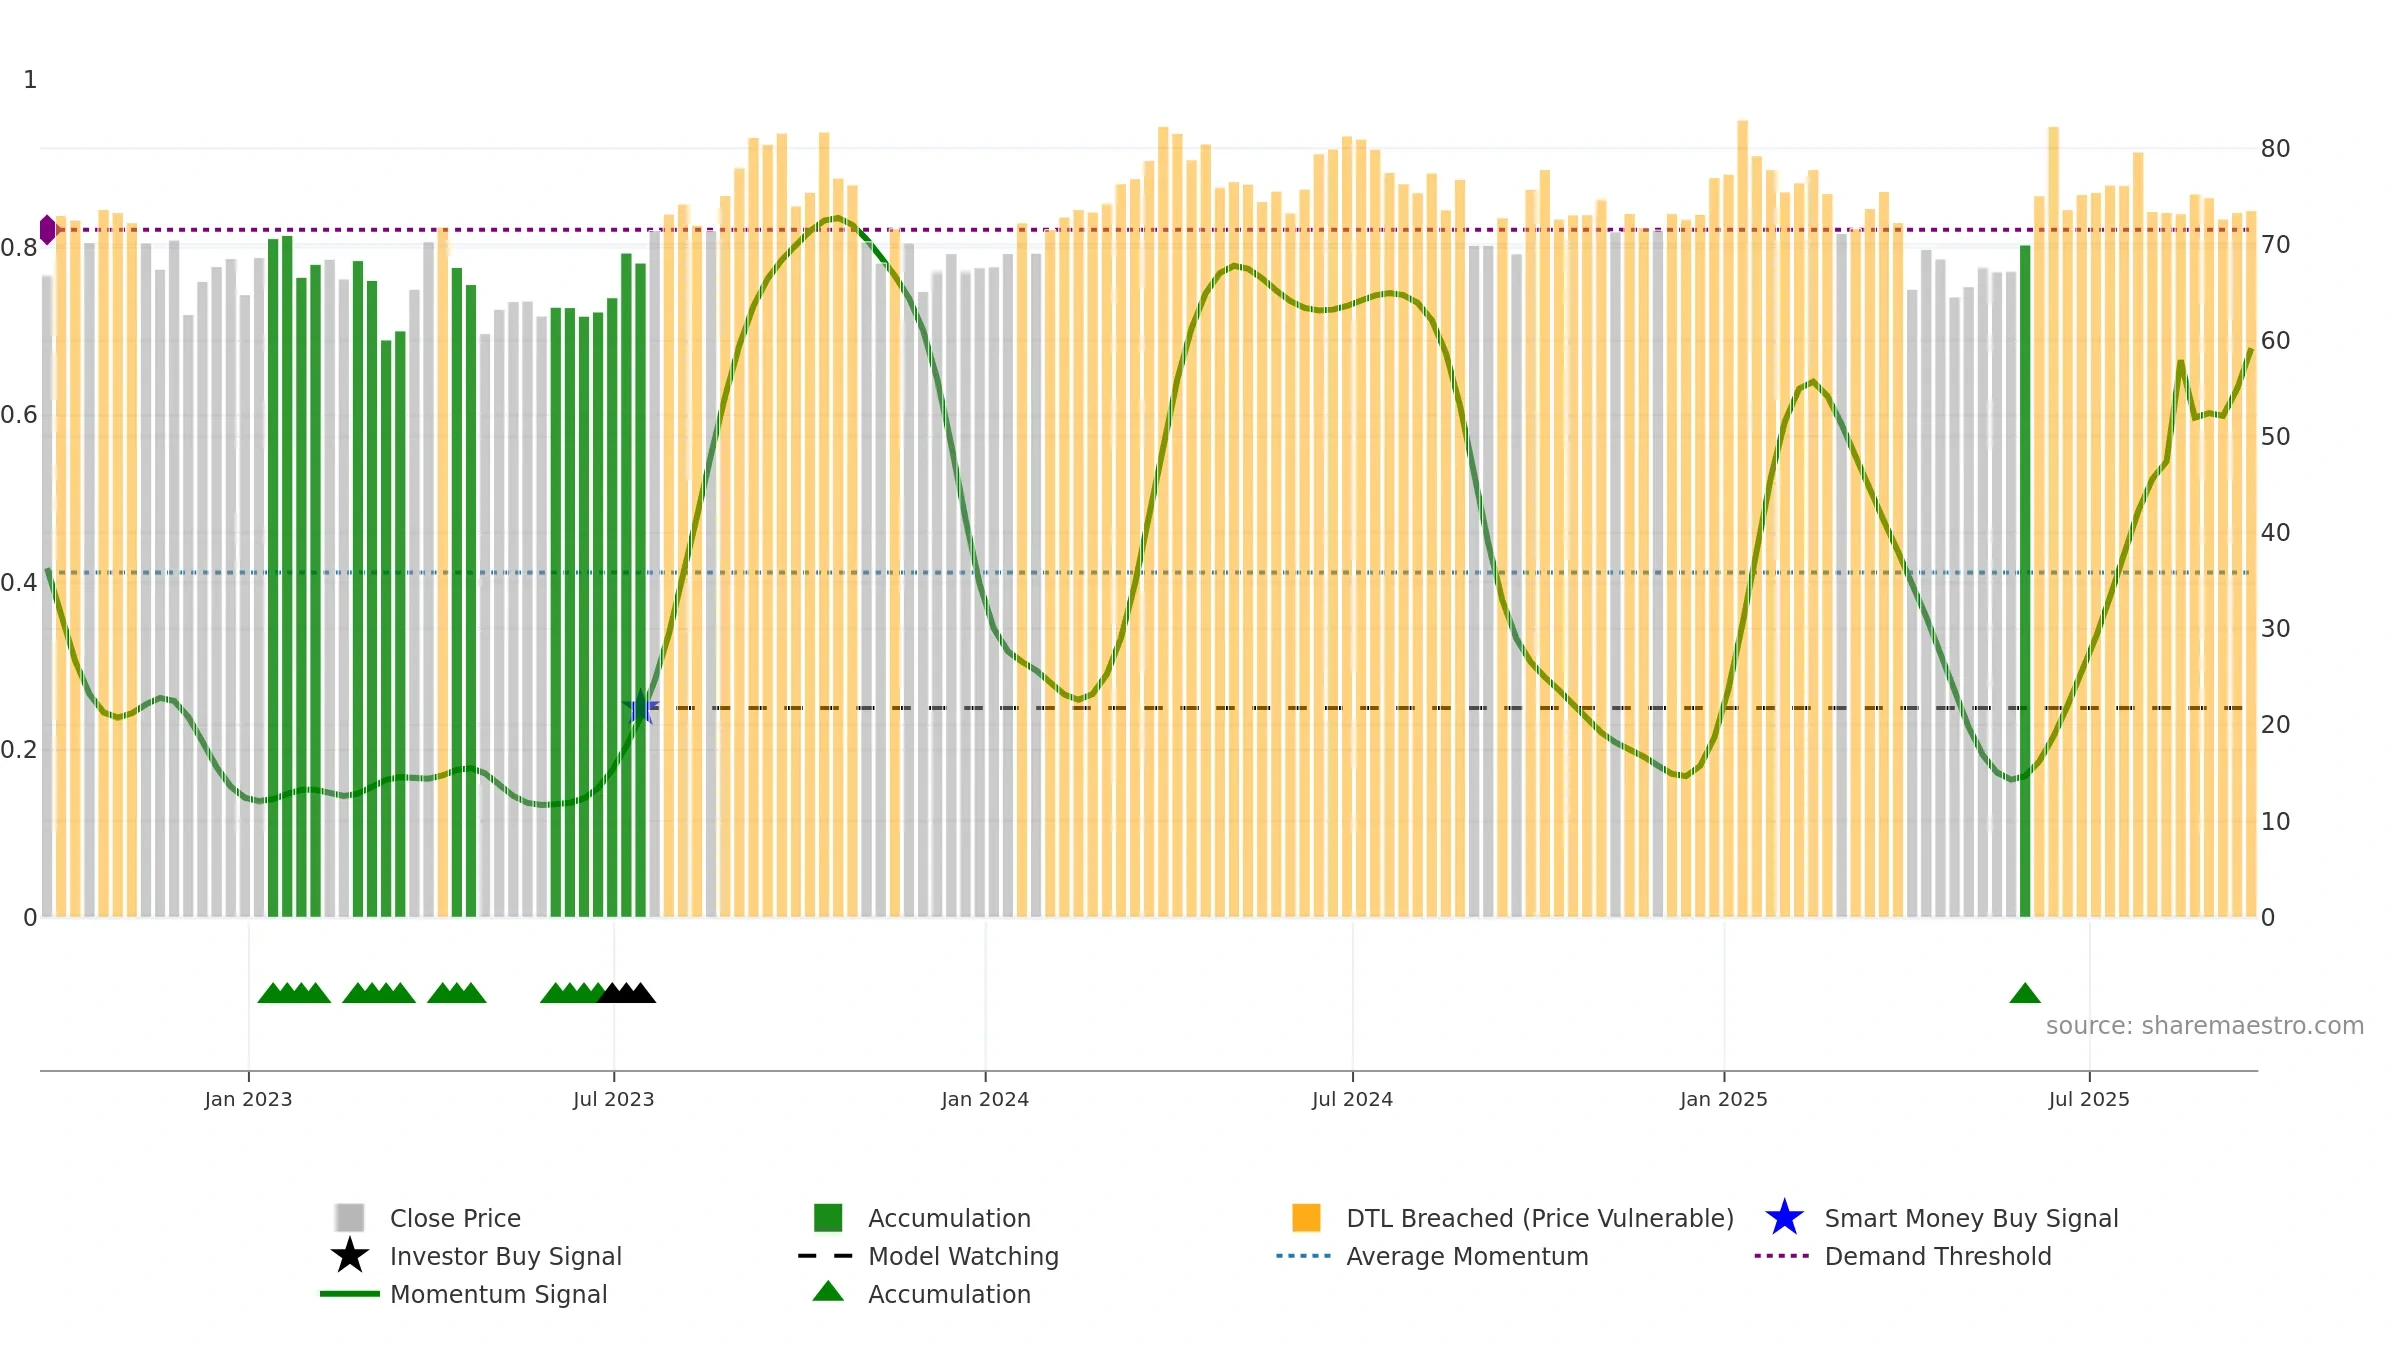This screenshot has width=2400, height=1350.
Task: Click the lone green triangle near Jul 2025
Action: 2025,993
